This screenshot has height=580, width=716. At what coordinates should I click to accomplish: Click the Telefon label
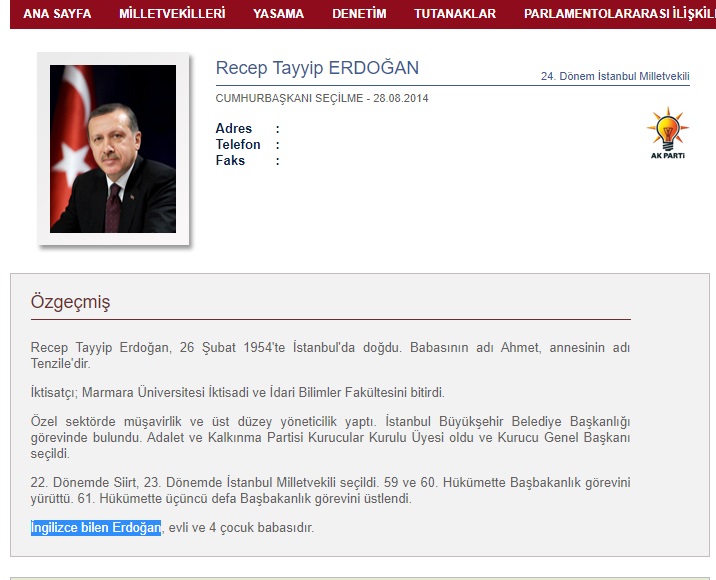tap(238, 144)
